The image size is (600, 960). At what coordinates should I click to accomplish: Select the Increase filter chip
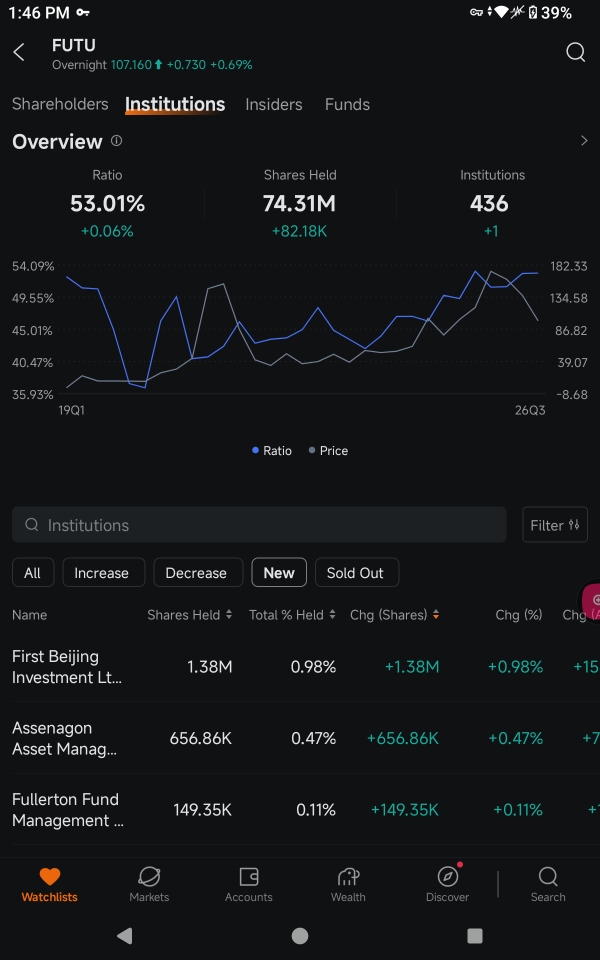pos(103,572)
